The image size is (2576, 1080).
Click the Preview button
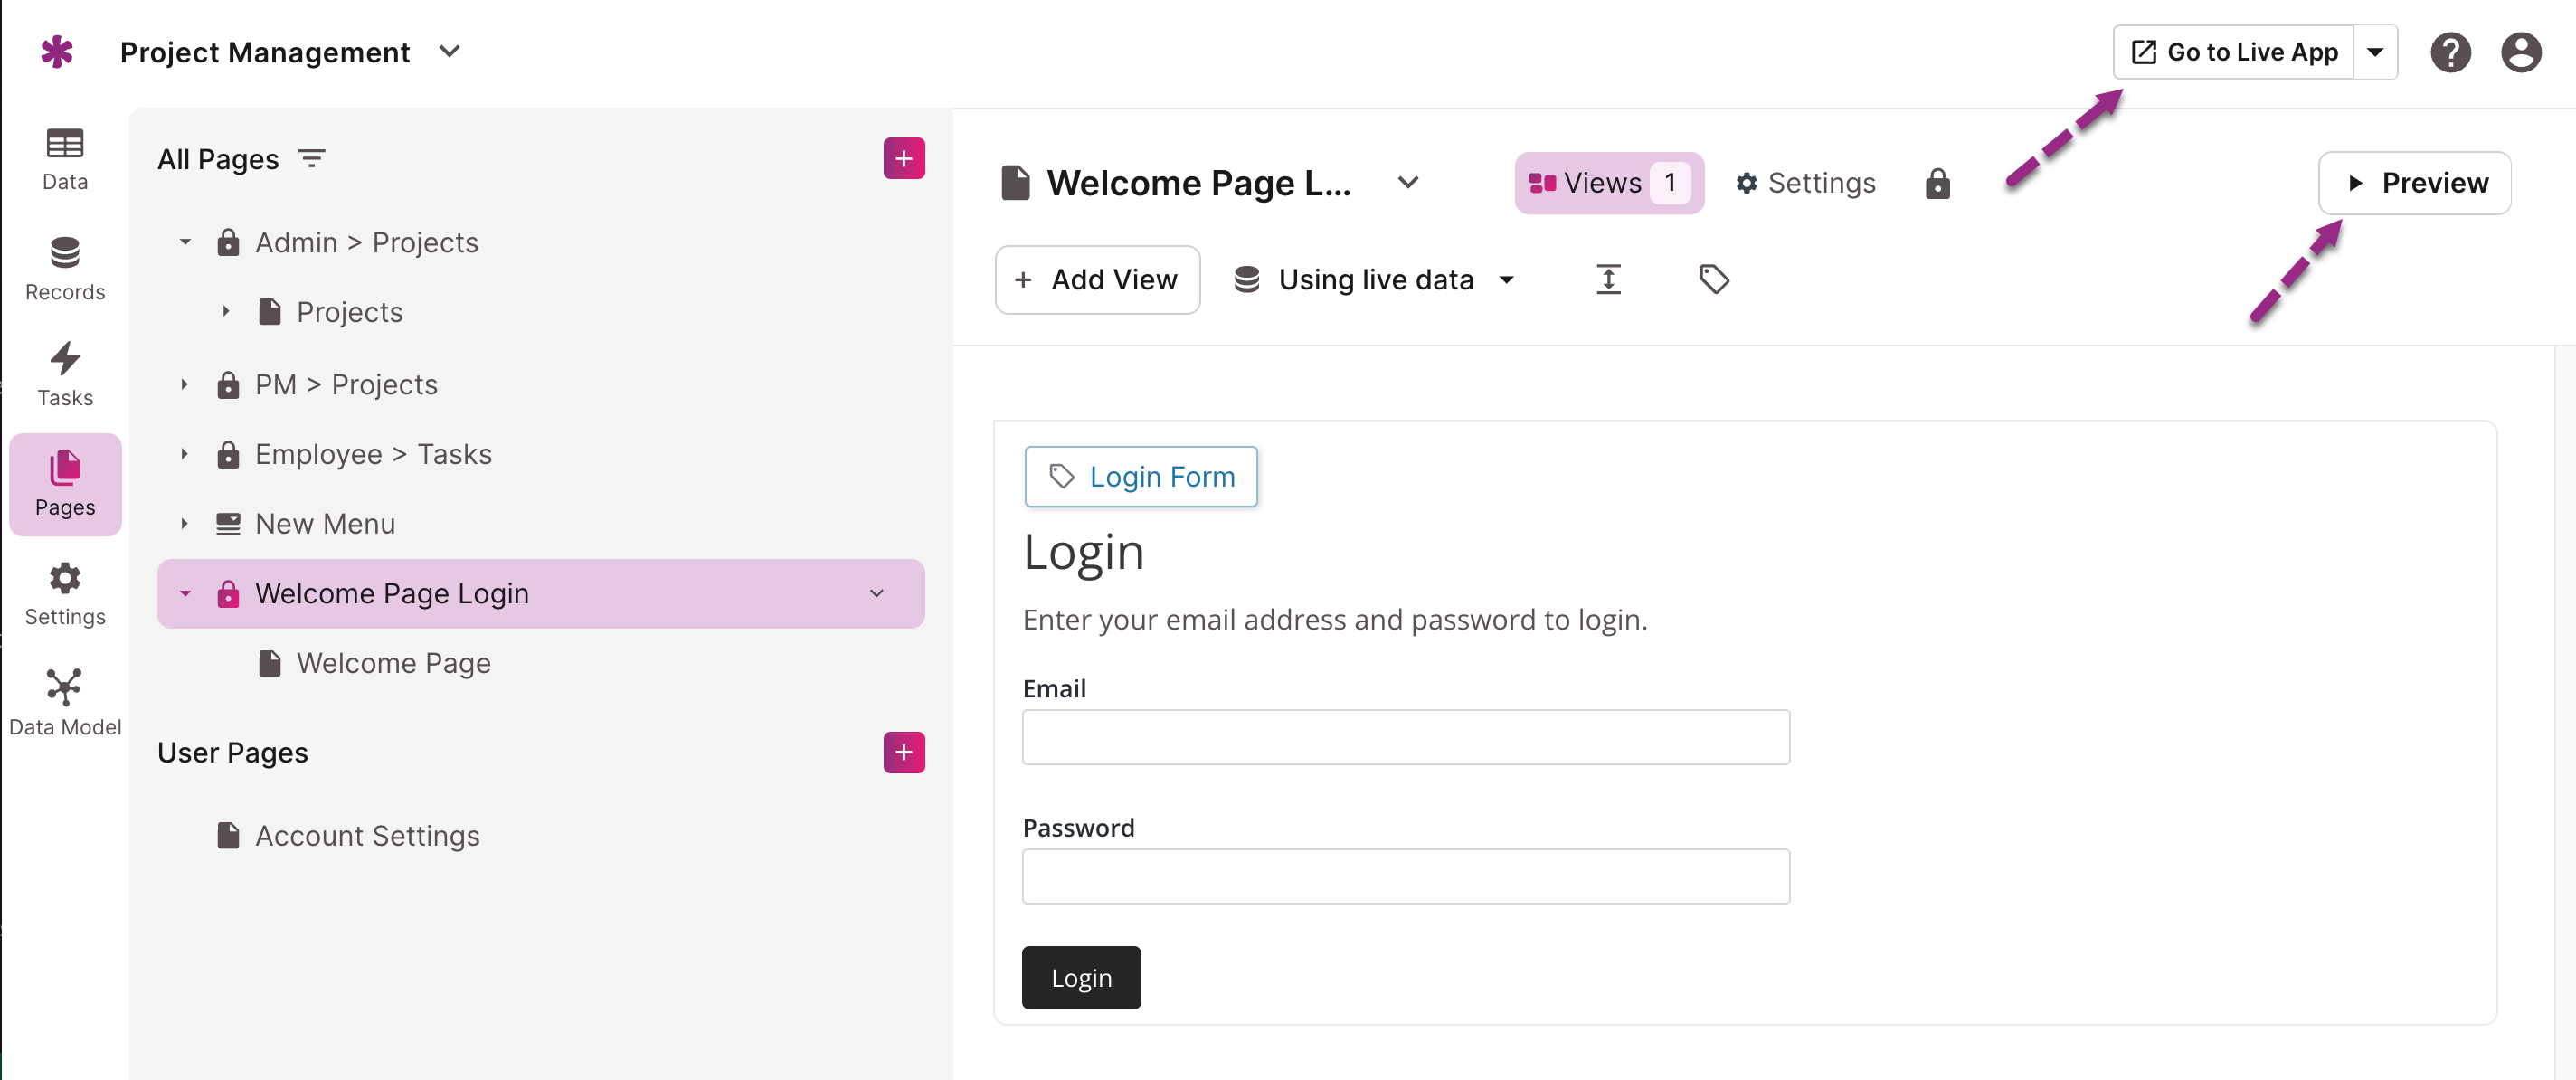(x=2415, y=183)
